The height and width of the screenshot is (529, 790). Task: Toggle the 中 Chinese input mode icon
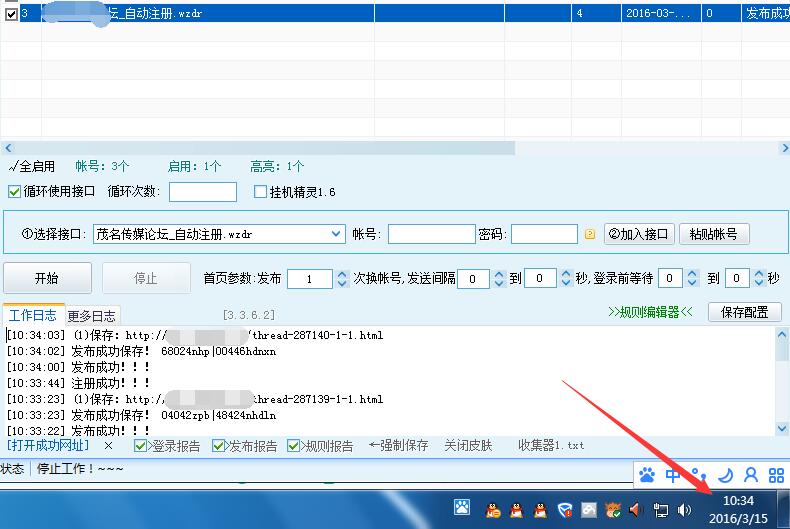pos(673,475)
